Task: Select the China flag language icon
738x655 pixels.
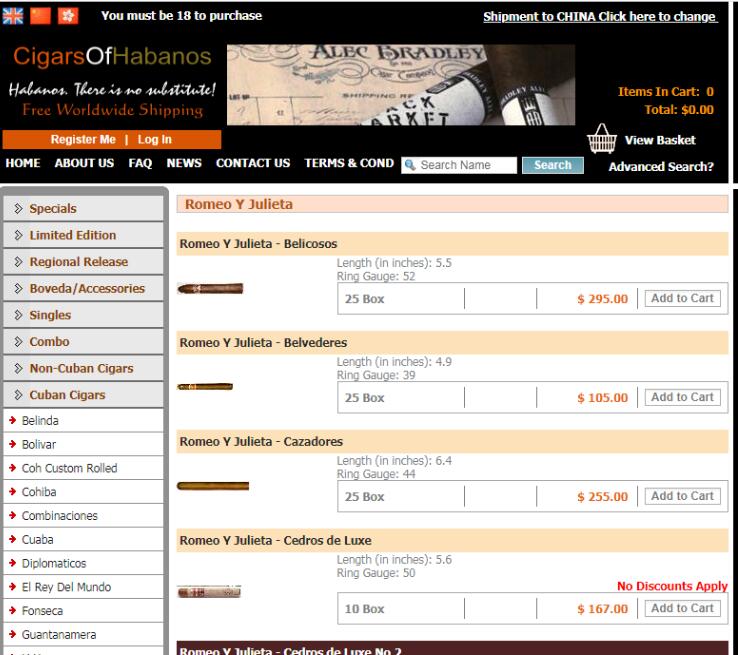Action: [x=40, y=16]
